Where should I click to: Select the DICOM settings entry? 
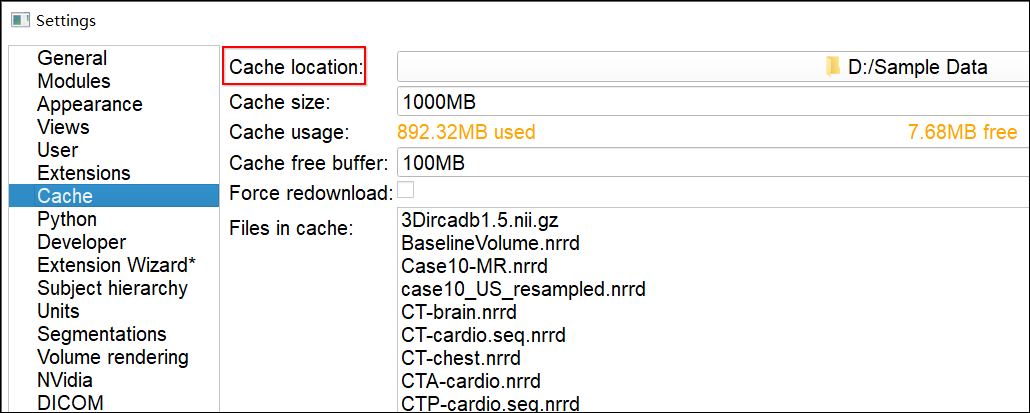click(x=70, y=403)
